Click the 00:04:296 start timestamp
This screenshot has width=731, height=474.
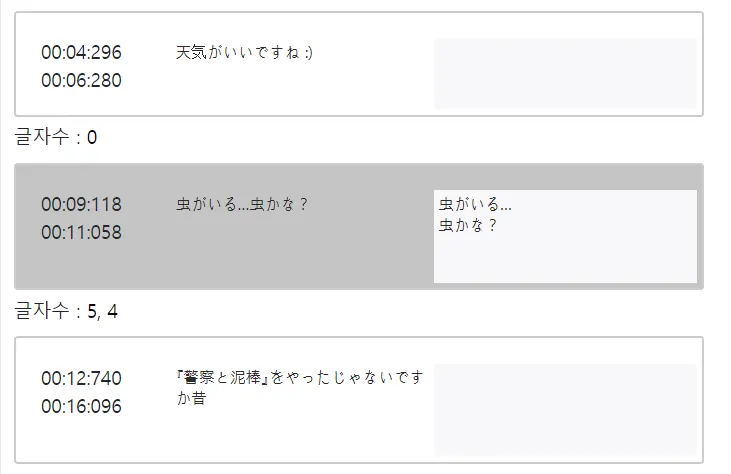(x=81, y=53)
